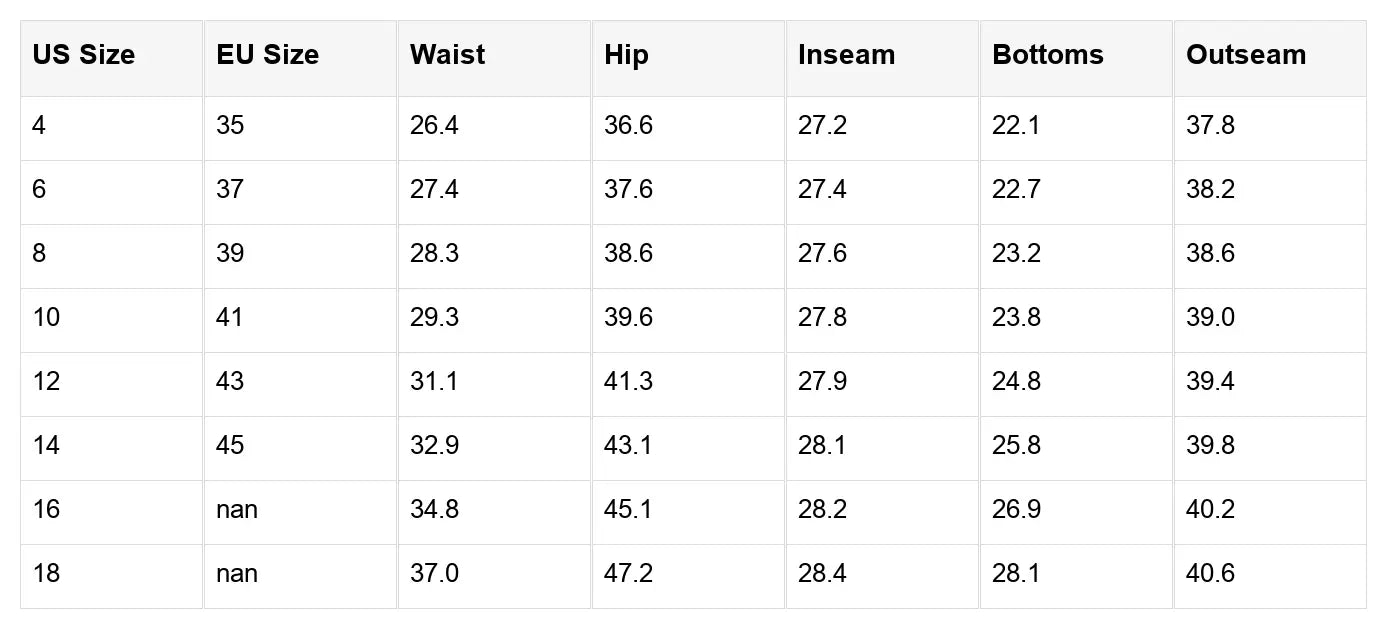Click US size 4 cell
1386x628 pixels.
(x=39, y=126)
